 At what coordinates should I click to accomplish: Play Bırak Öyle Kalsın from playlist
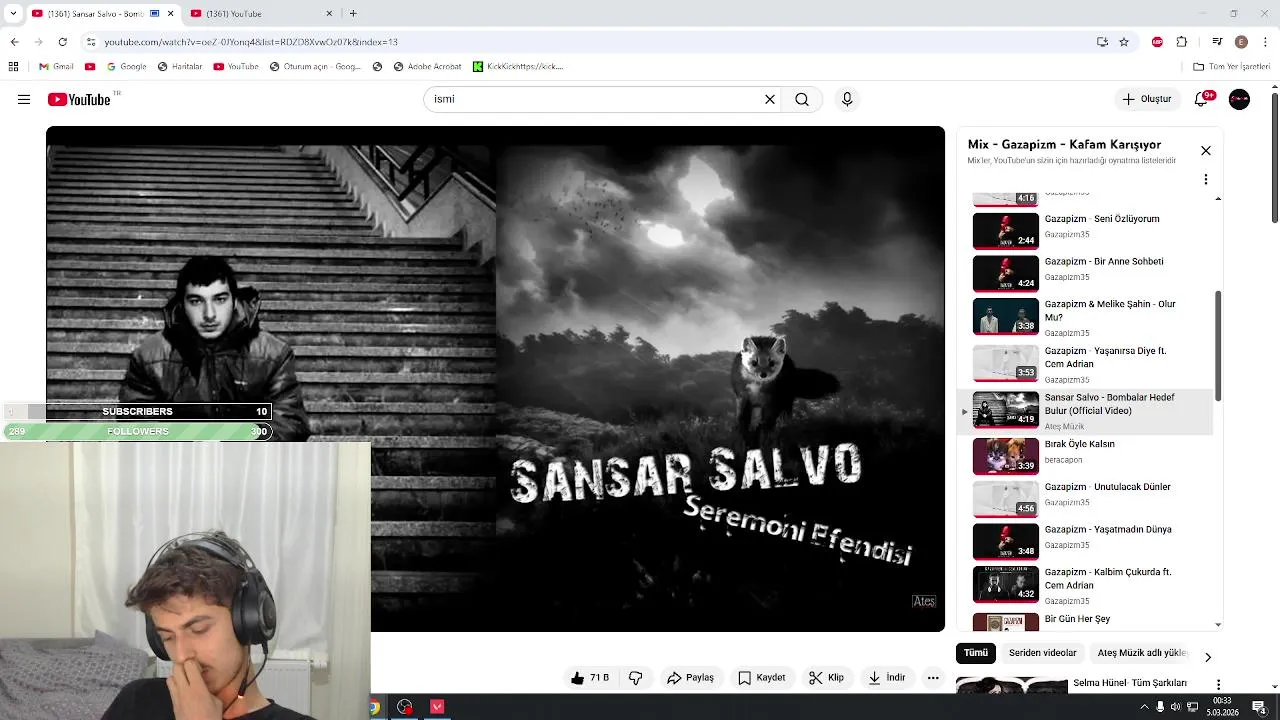coord(1085,455)
